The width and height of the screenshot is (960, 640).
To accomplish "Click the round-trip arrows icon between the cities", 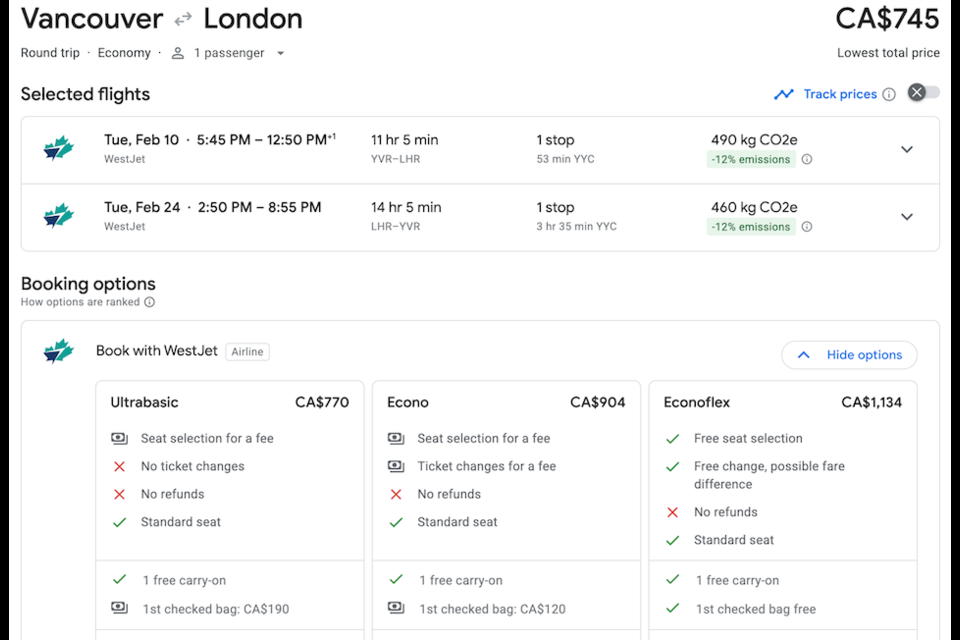I will tap(183, 19).
